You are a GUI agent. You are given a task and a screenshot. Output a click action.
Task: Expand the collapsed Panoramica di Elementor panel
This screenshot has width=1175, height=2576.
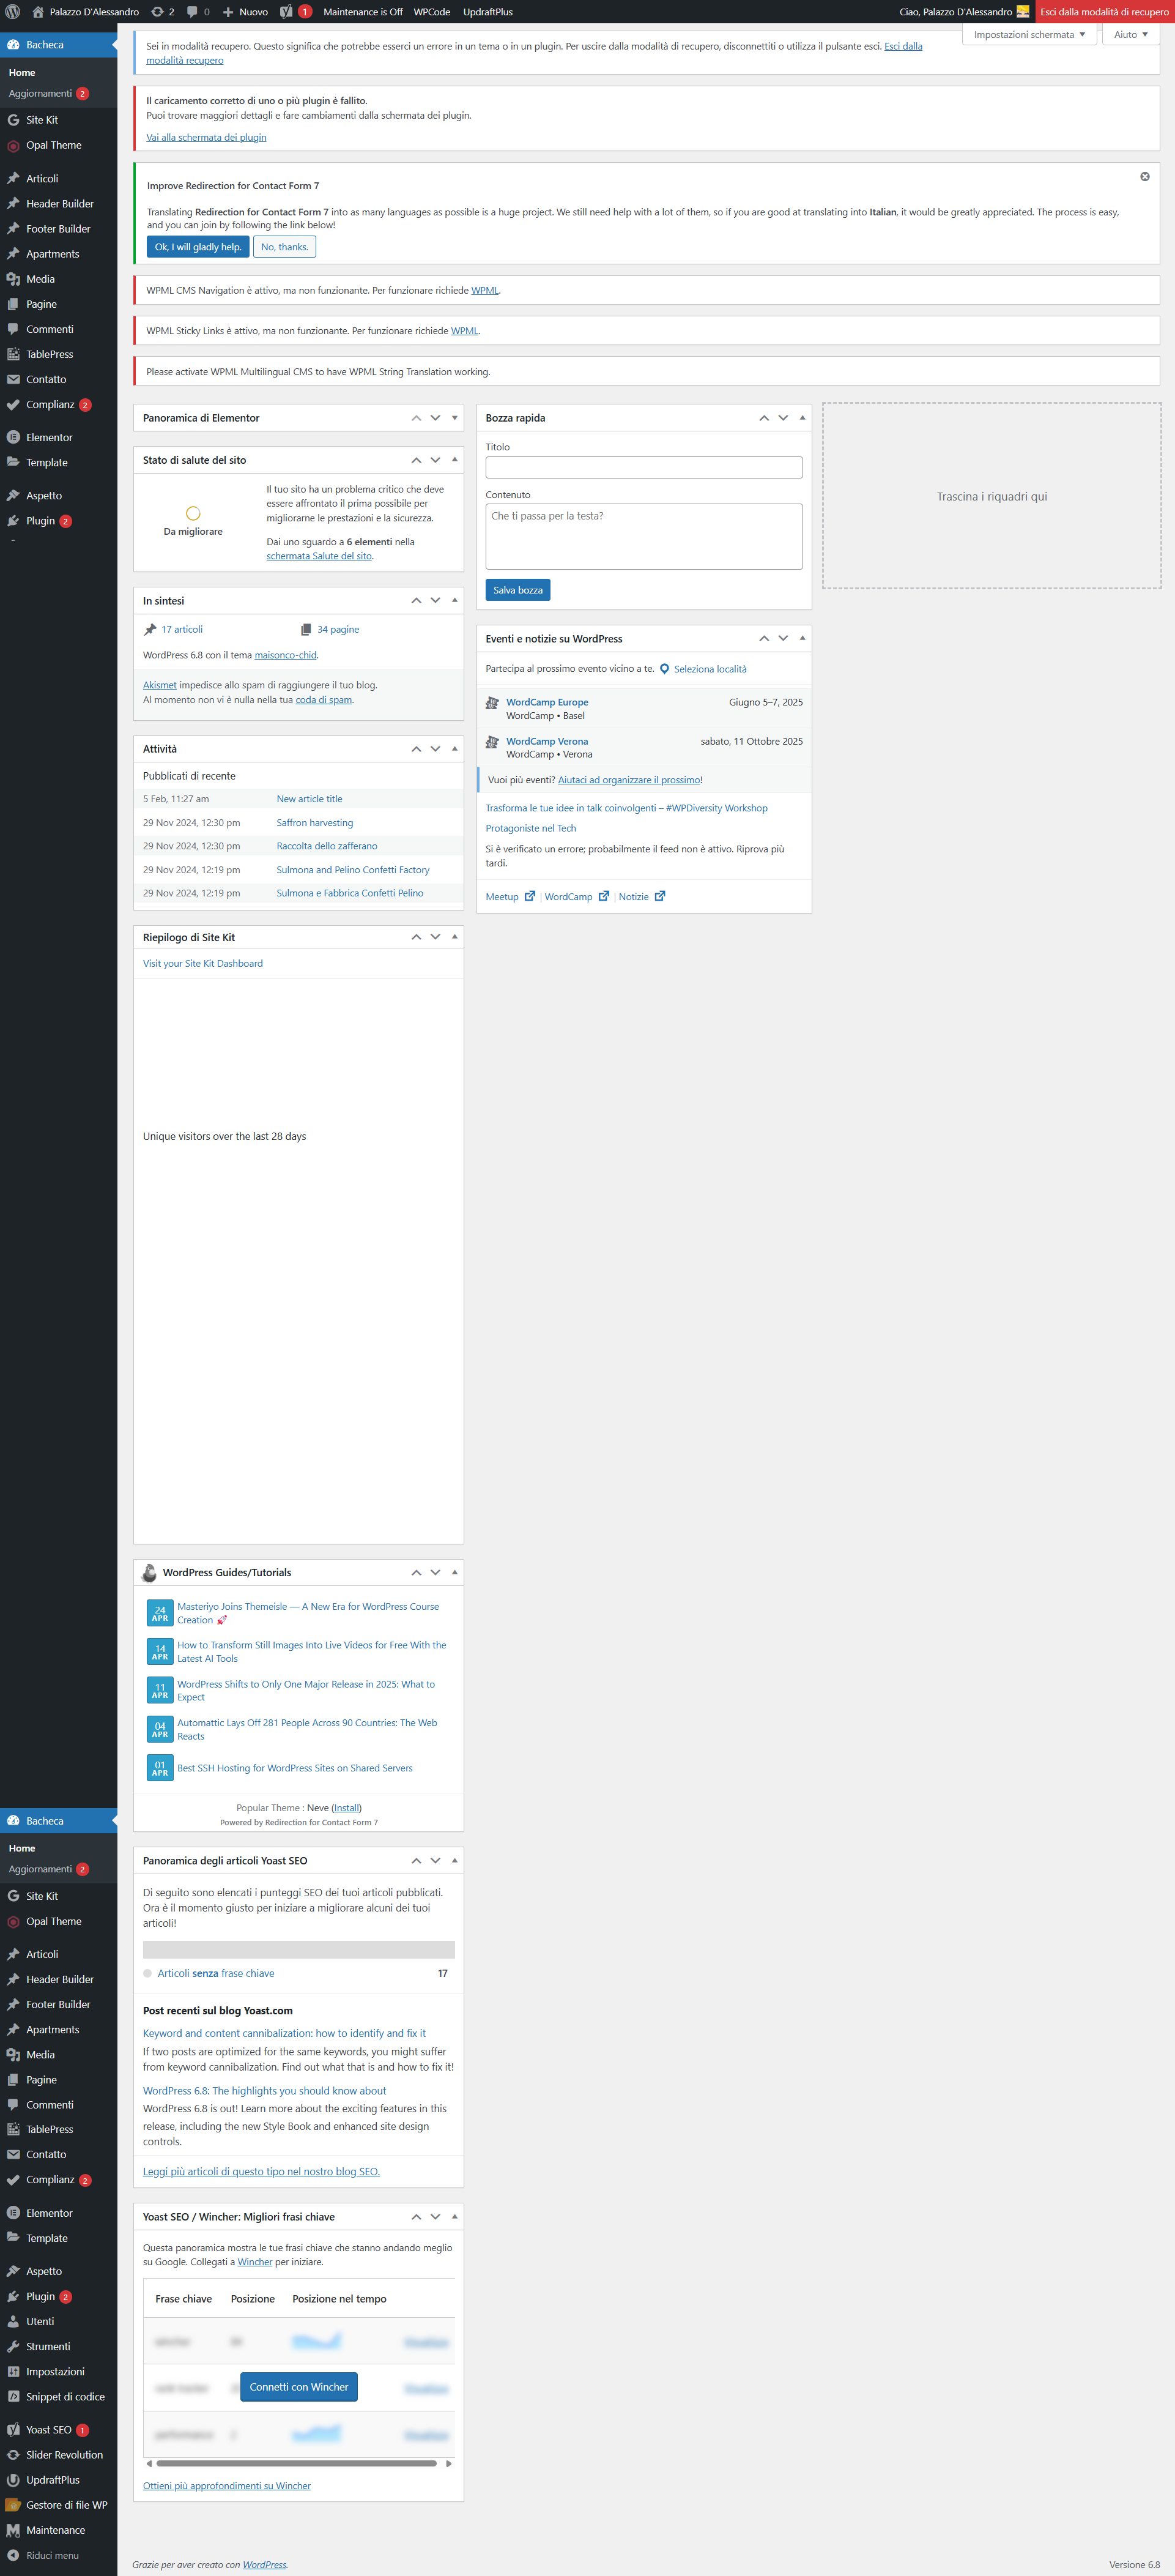pos(455,418)
